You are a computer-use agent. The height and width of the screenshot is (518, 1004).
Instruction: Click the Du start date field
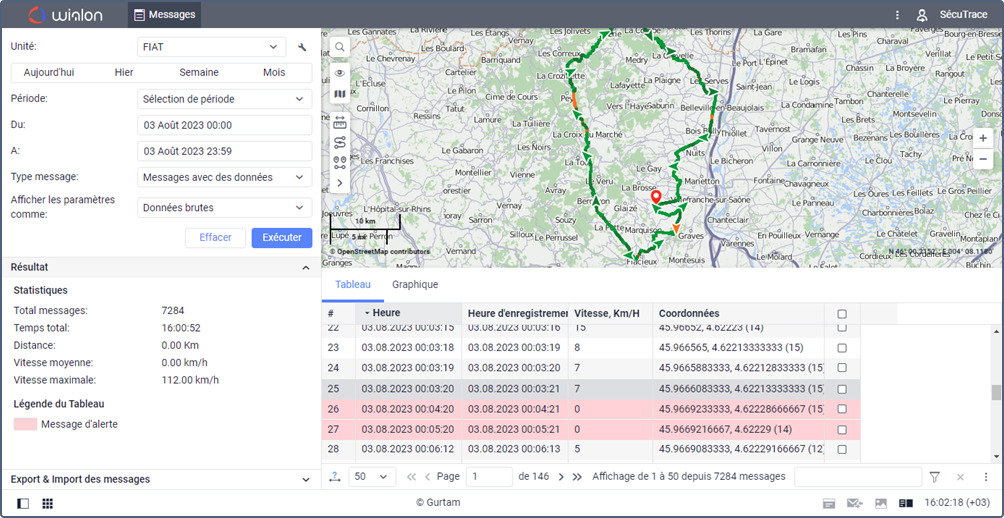point(224,125)
